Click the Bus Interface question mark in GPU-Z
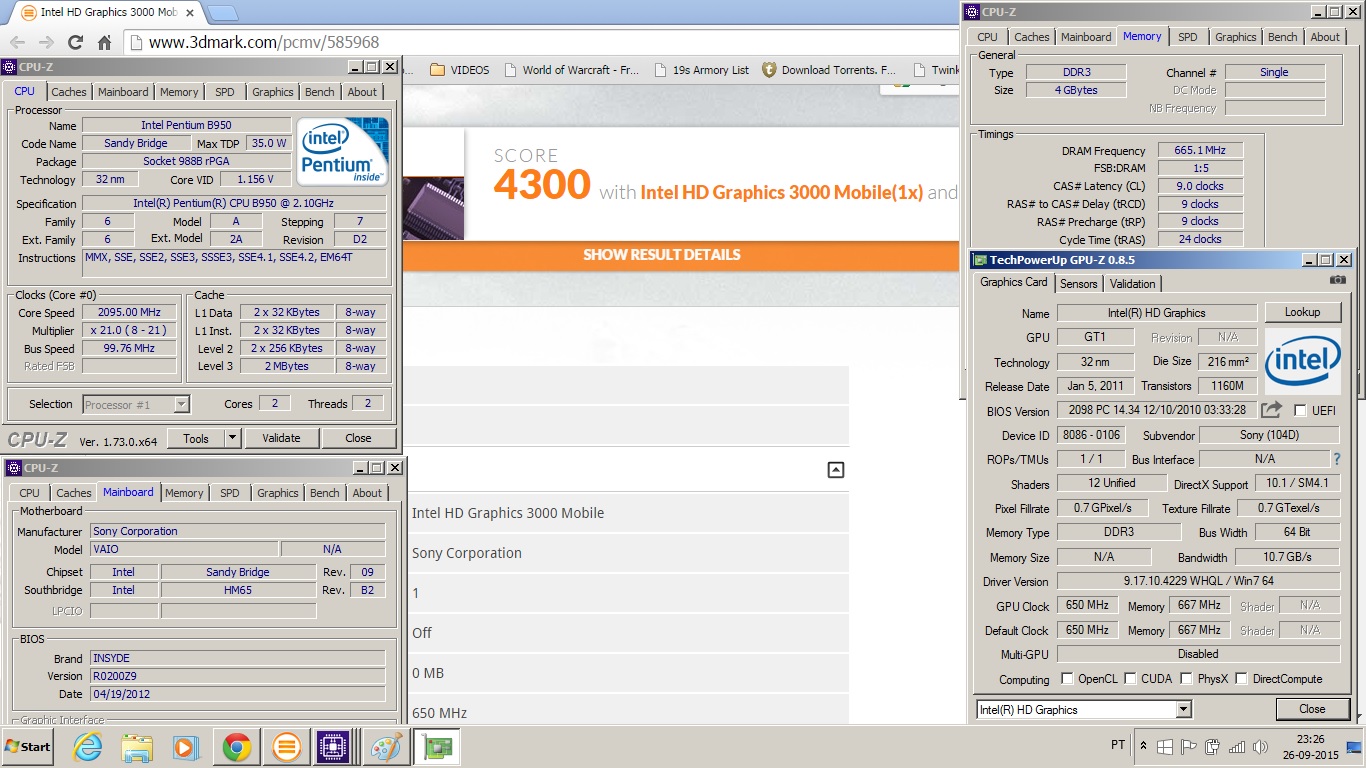Viewport: 1366px width, 768px height. click(x=1336, y=459)
